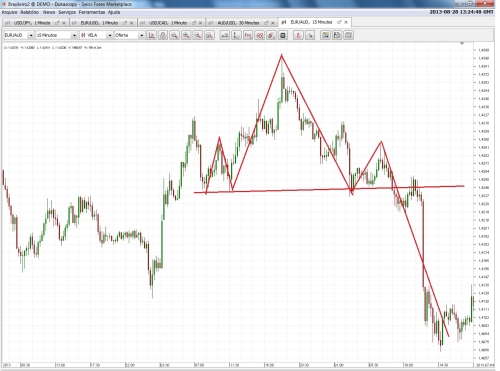Switch to the AUD/USD 30 Minutos tab
Image resolution: width=500 pixels, height=371 pixels.
238,23
